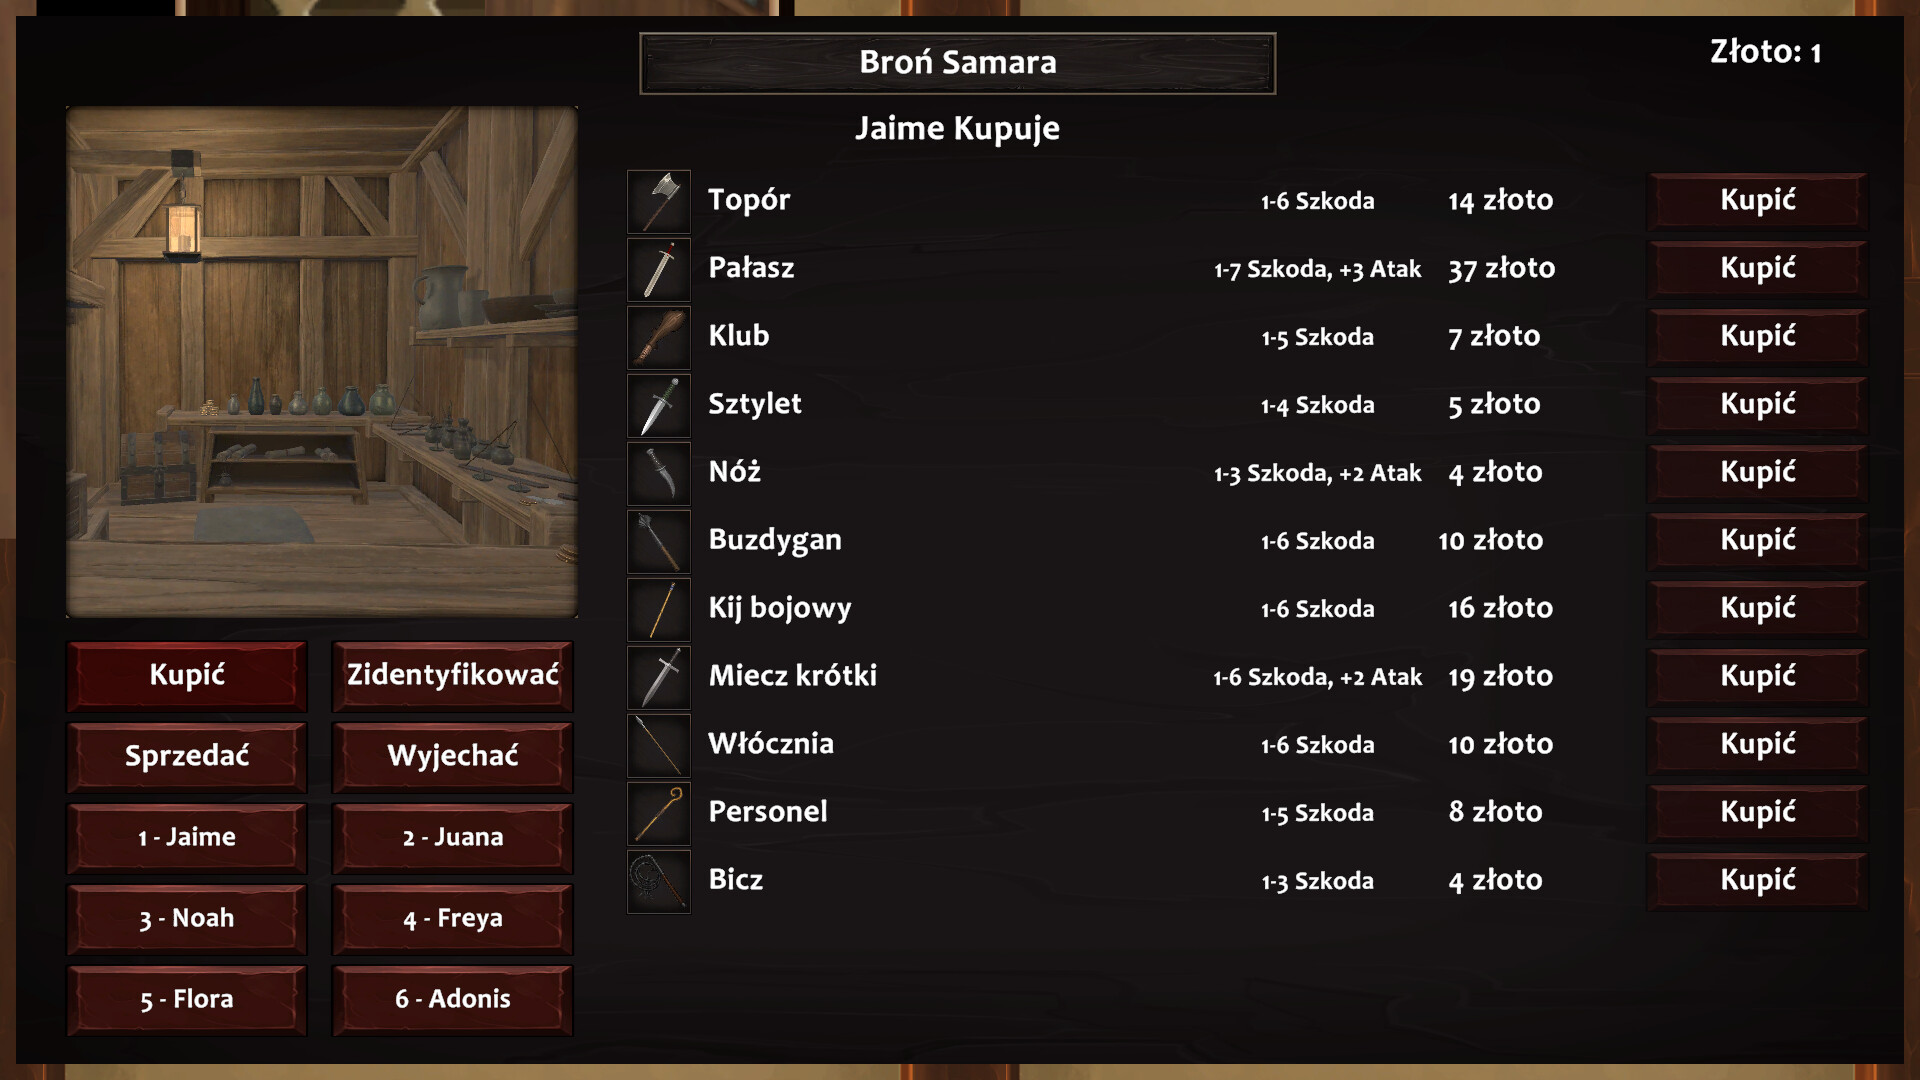Select the Personel crook staff icon

tap(659, 813)
